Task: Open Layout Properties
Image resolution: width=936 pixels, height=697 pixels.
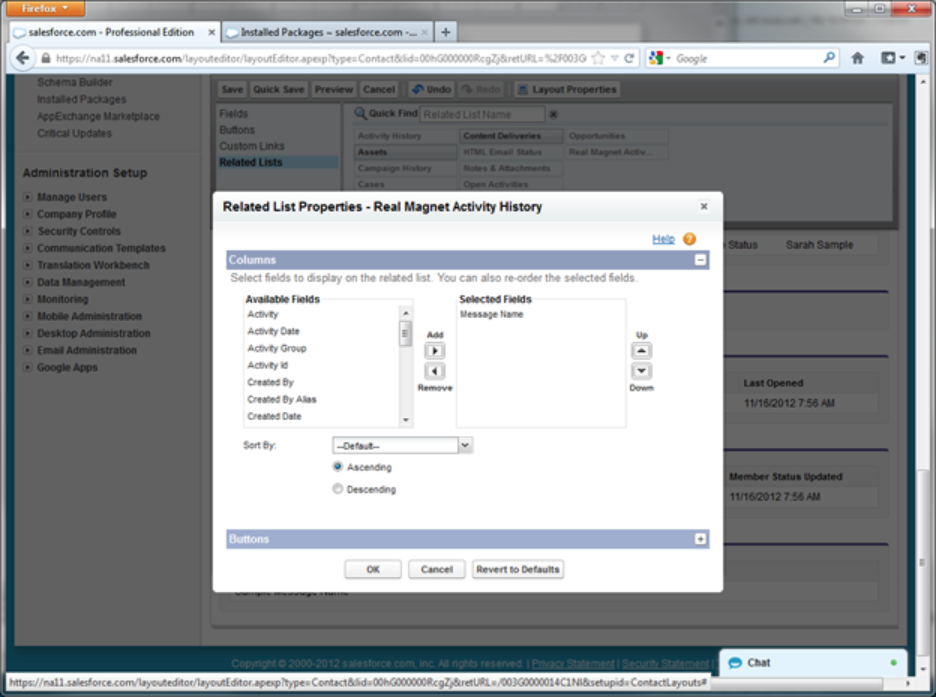Action: [x=566, y=90]
